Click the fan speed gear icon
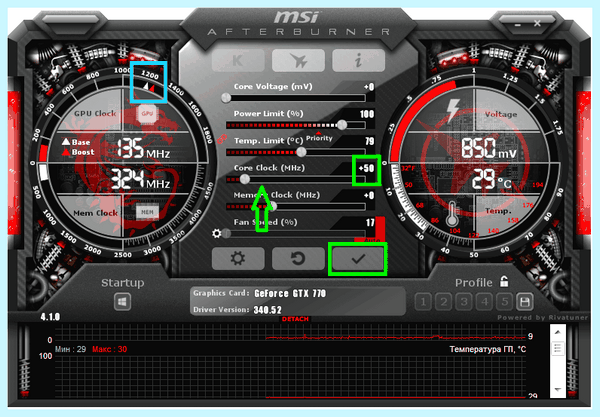Image resolution: width=600 pixels, height=417 pixels. click(217, 233)
